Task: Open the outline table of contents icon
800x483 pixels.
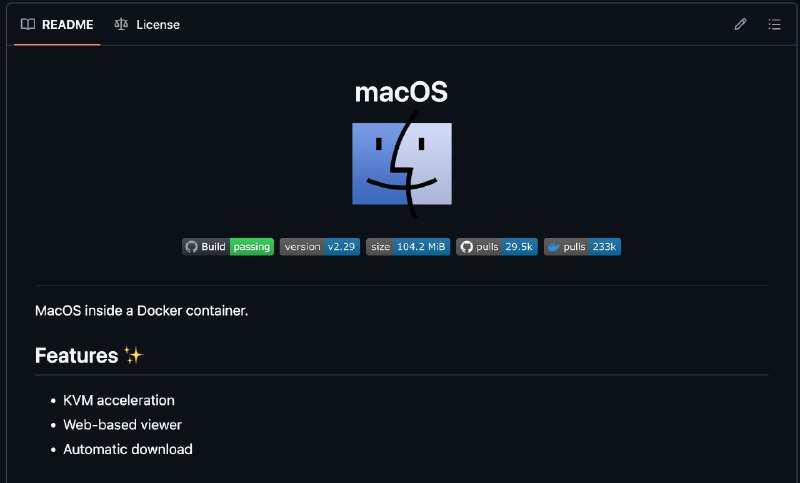Action: pos(774,24)
